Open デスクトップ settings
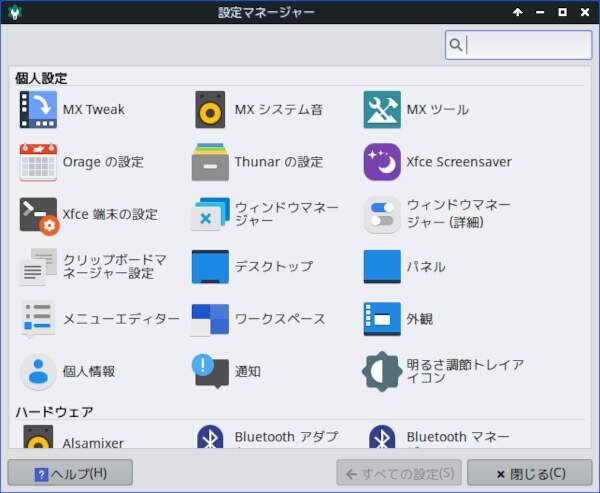The height and width of the screenshot is (493, 600). pyautogui.click(x=210, y=267)
